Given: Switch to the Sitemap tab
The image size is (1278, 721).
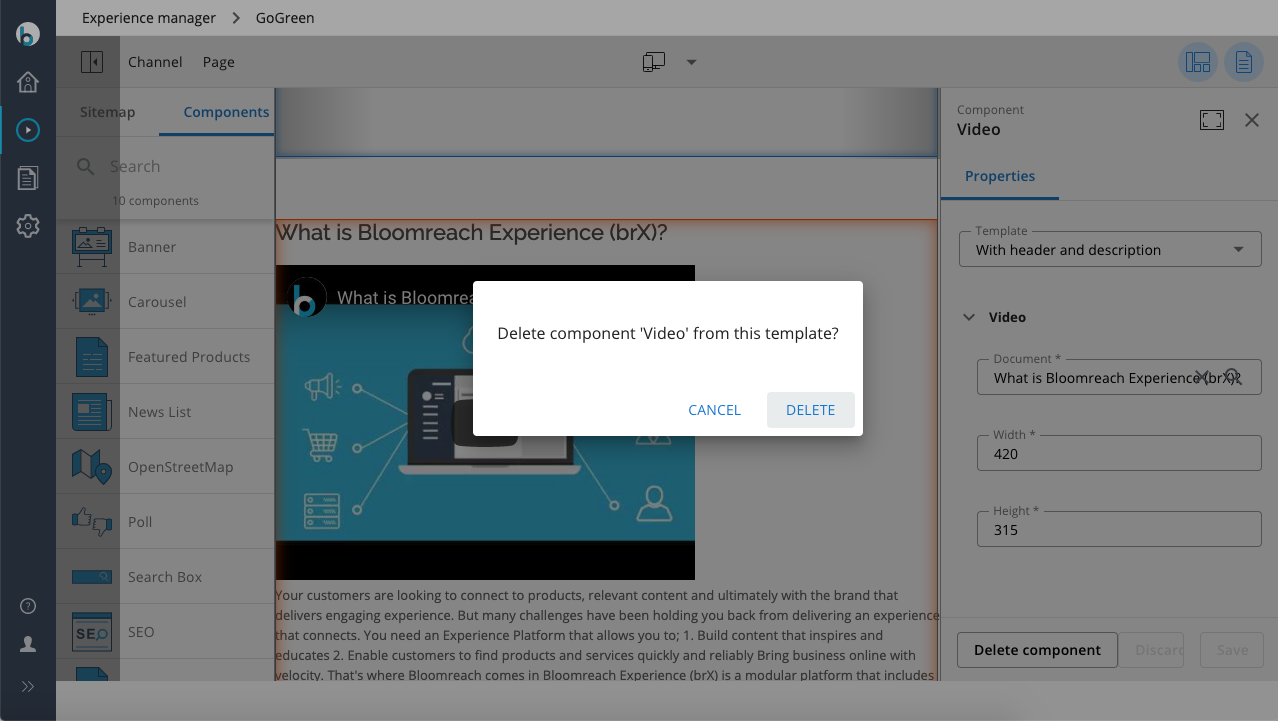Looking at the screenshot, I should point(107,112).
